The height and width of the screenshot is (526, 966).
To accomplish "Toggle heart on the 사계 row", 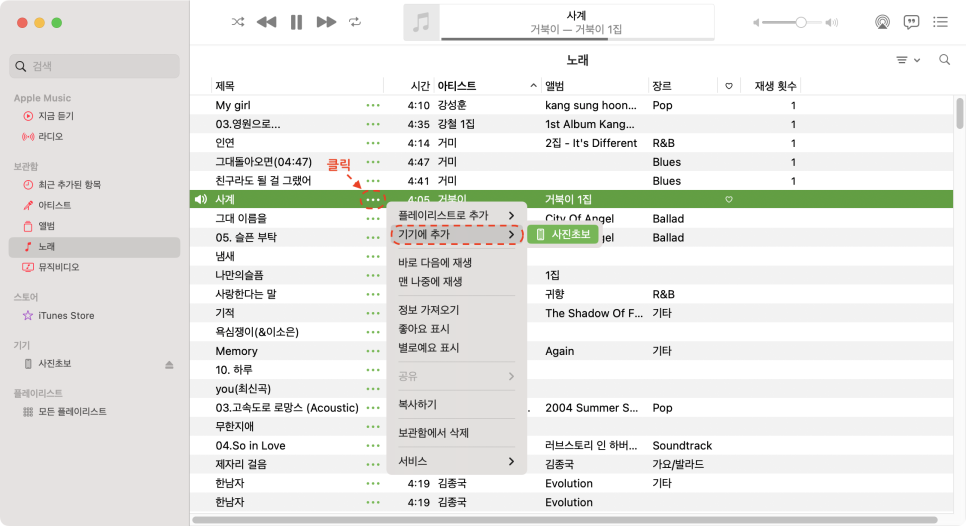I will [x=729, y=200].
